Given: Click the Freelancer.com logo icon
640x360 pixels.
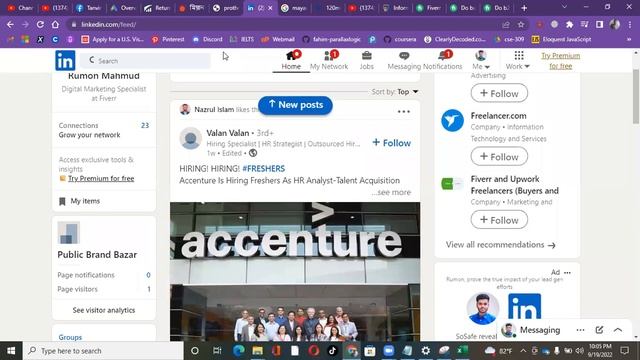Looking at the screenshot, I should 452,120.
